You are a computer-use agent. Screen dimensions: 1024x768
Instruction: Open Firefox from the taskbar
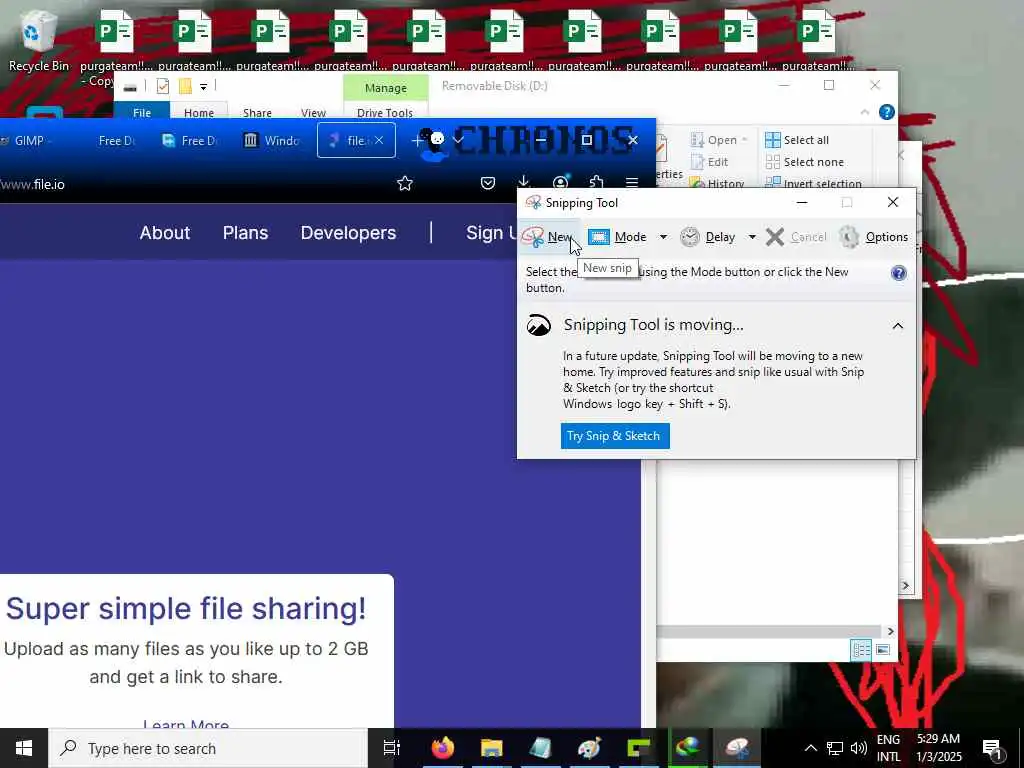(x=442, y=748)
